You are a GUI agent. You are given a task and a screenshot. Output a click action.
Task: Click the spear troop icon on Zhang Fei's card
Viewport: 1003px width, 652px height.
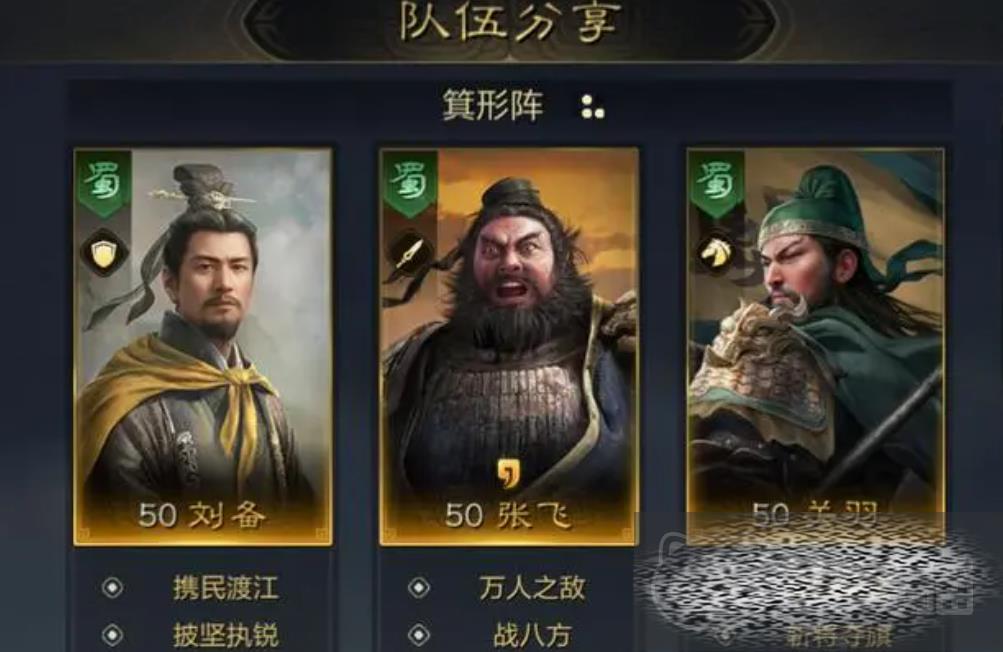(x=410, y=253)
